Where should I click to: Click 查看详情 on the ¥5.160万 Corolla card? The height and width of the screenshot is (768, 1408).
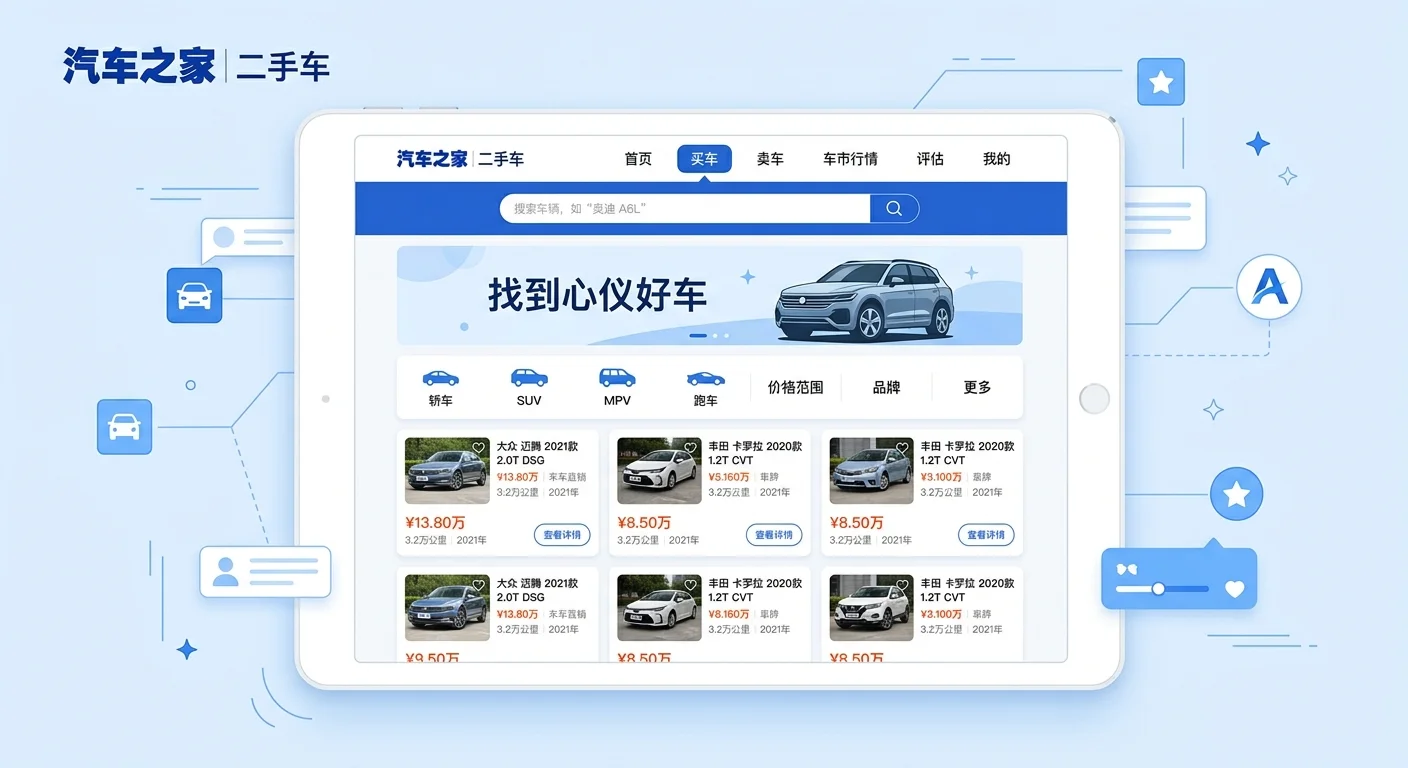click(774, 535)
